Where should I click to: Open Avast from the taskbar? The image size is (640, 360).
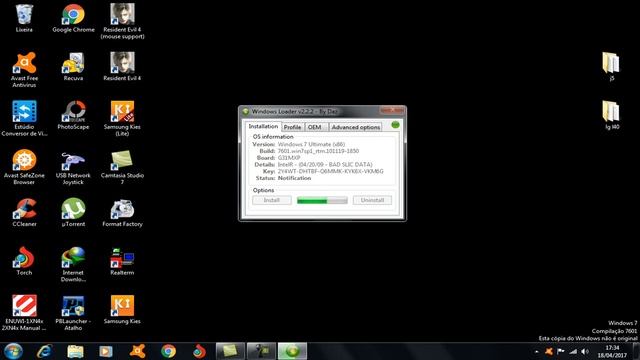pyautogui.click(x=138, y=351)
